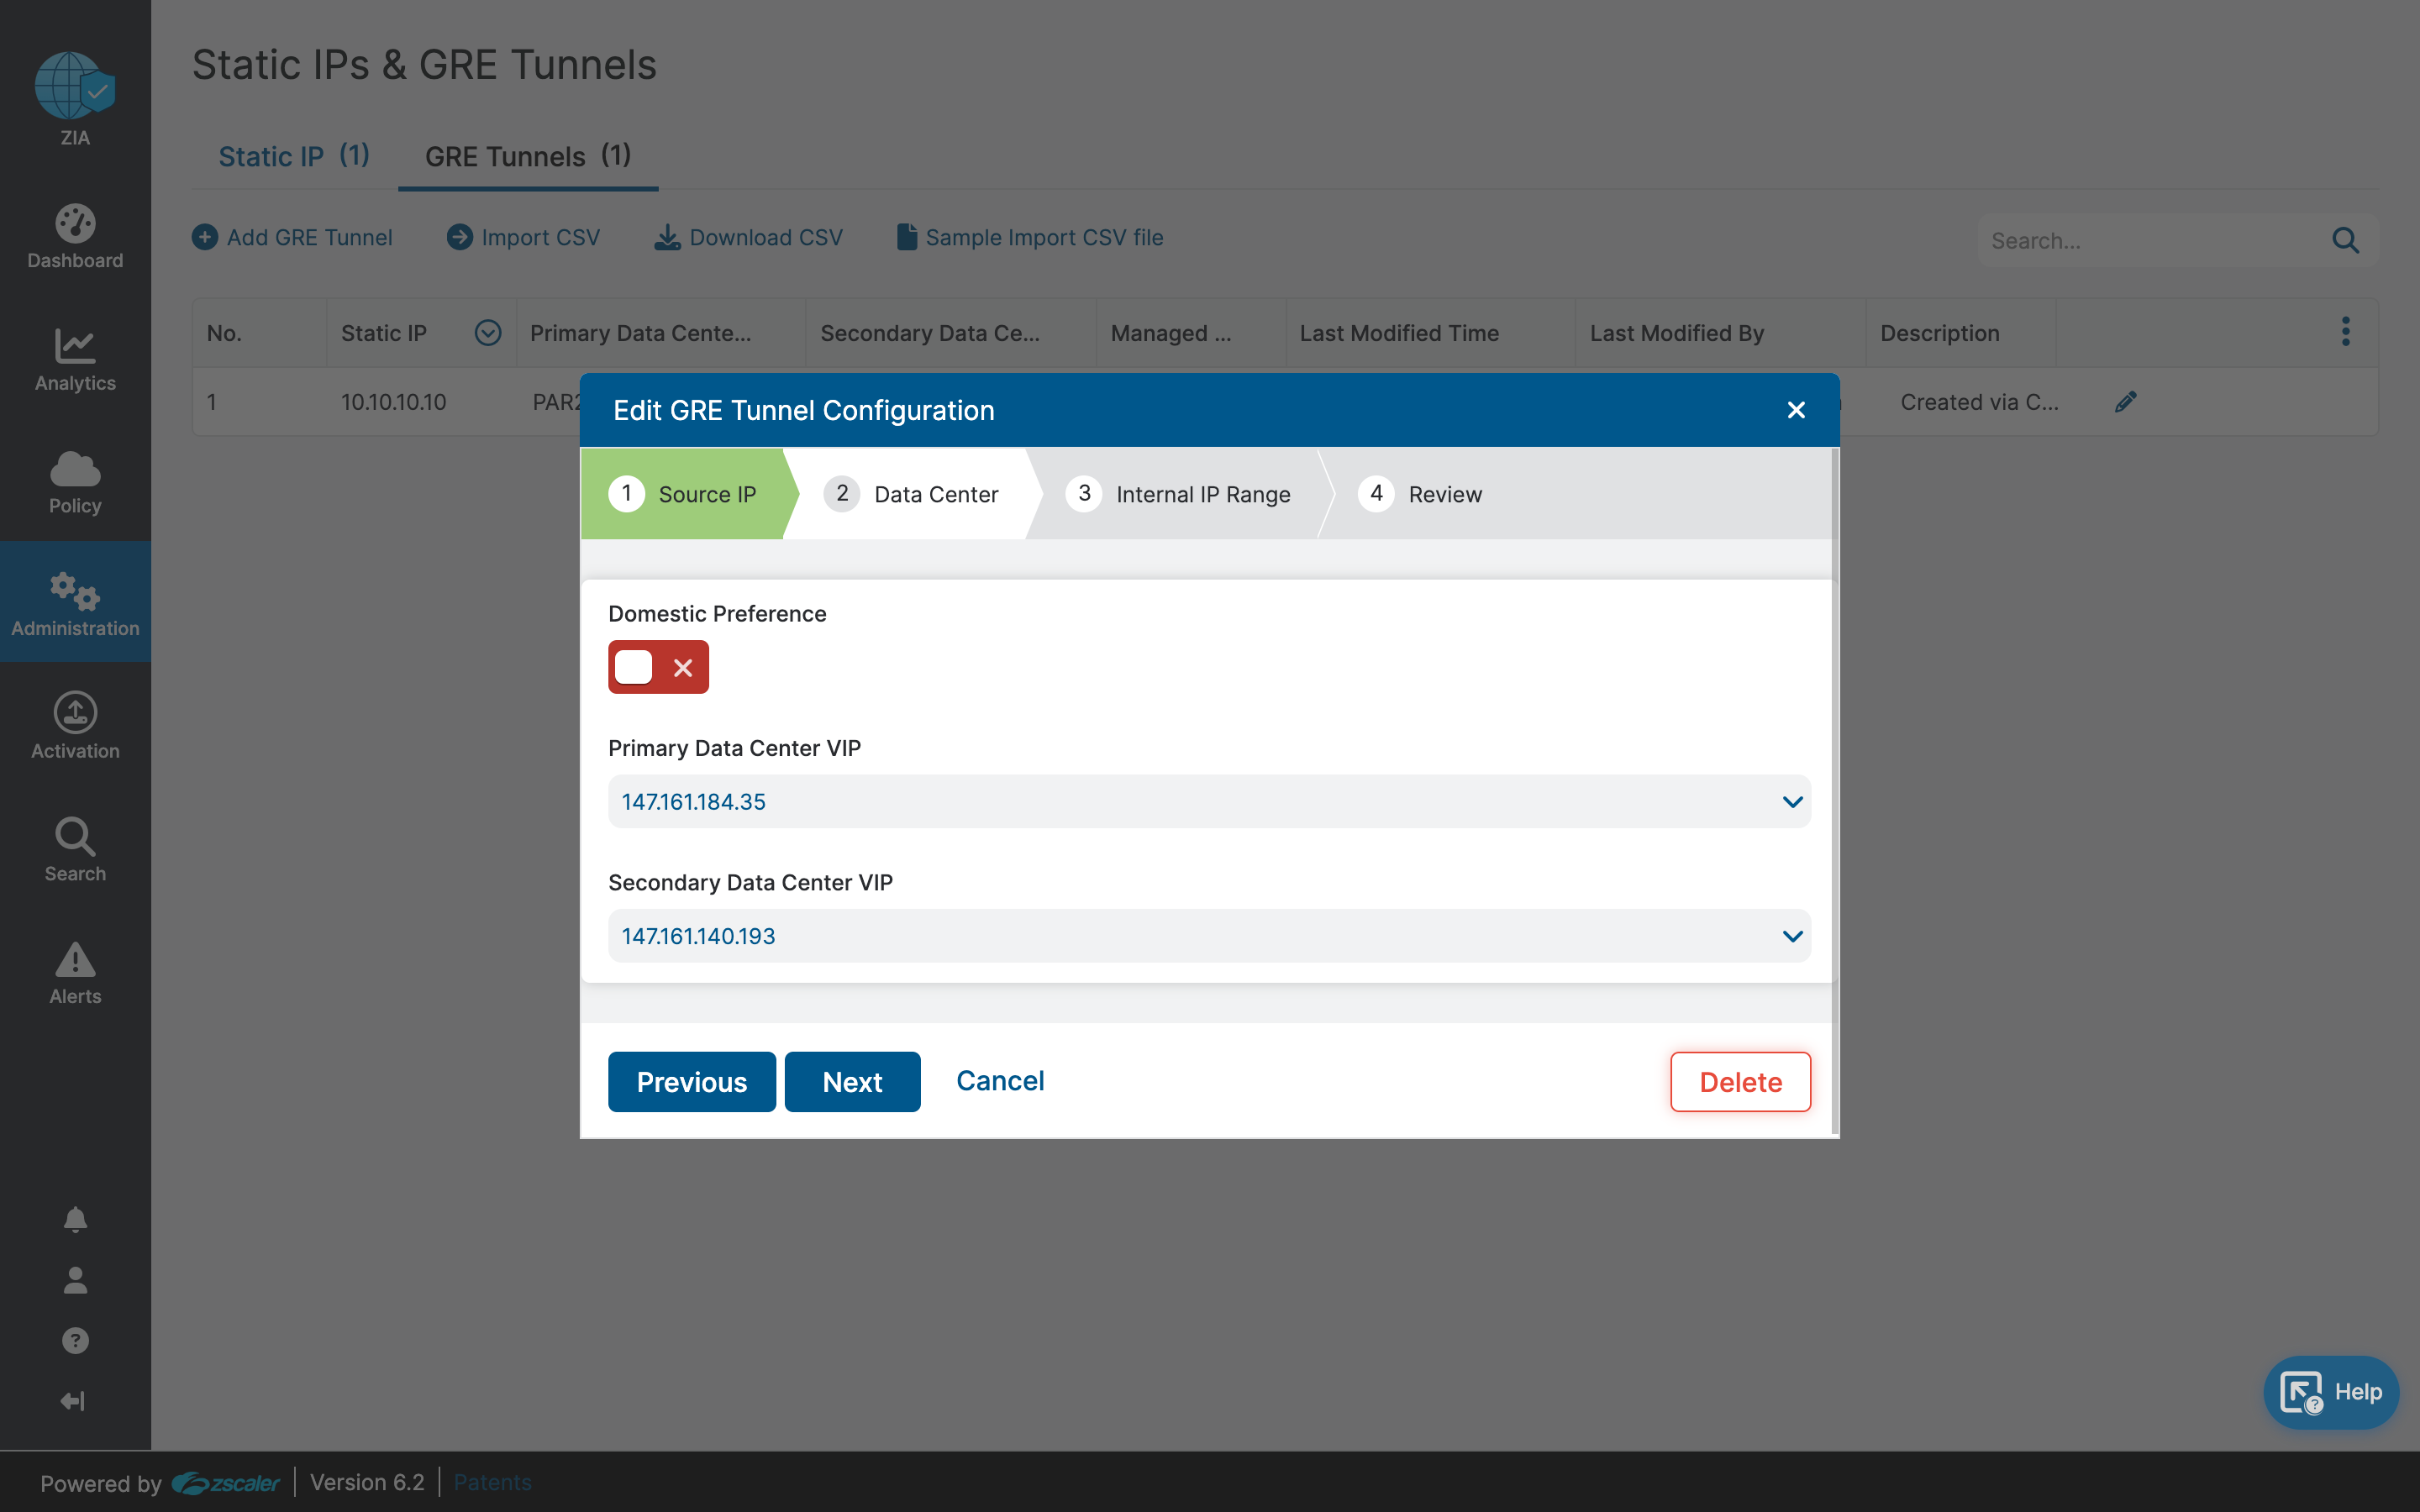Open the Primary Data Center VIP dropdown
This screenshot has width=2420, height=1512.
[1791, 801]
